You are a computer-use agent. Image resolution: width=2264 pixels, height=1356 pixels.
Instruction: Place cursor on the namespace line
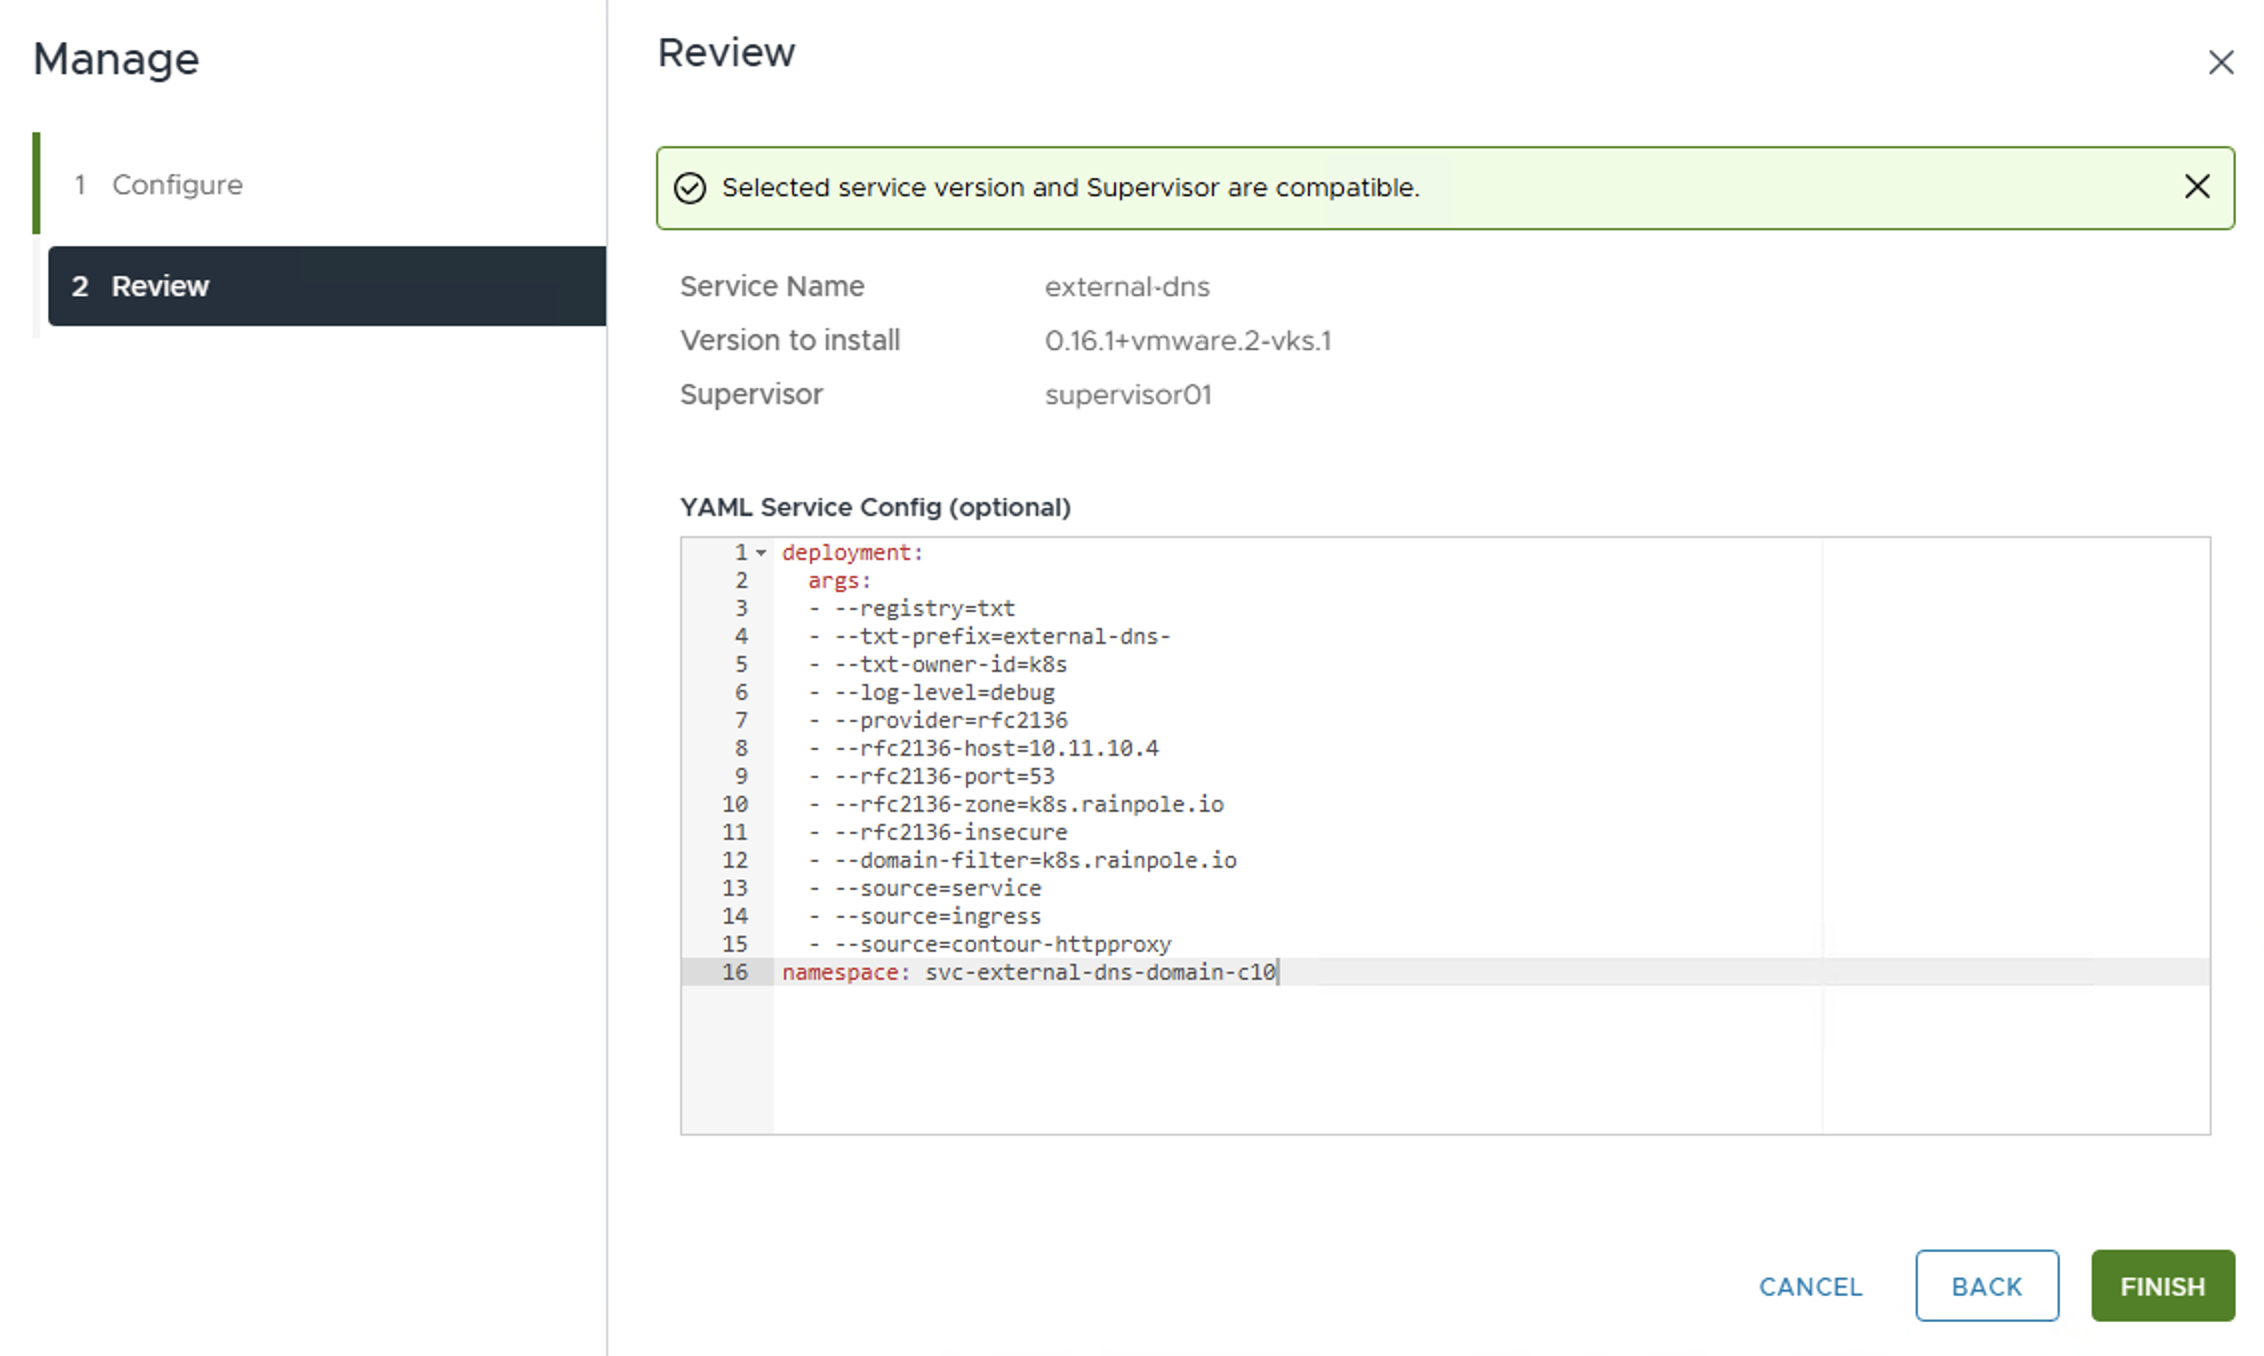[1028, 972]
